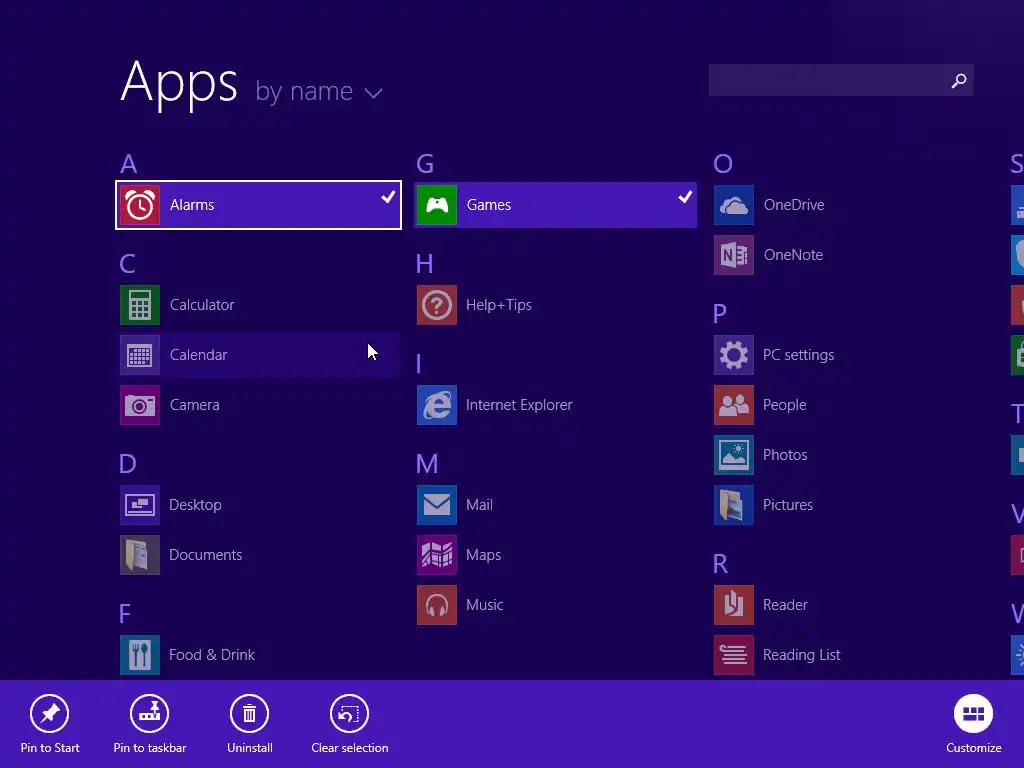Open the Calculator app icon
This screenshot has width=1024, height=768.
[x=140, y=305]
